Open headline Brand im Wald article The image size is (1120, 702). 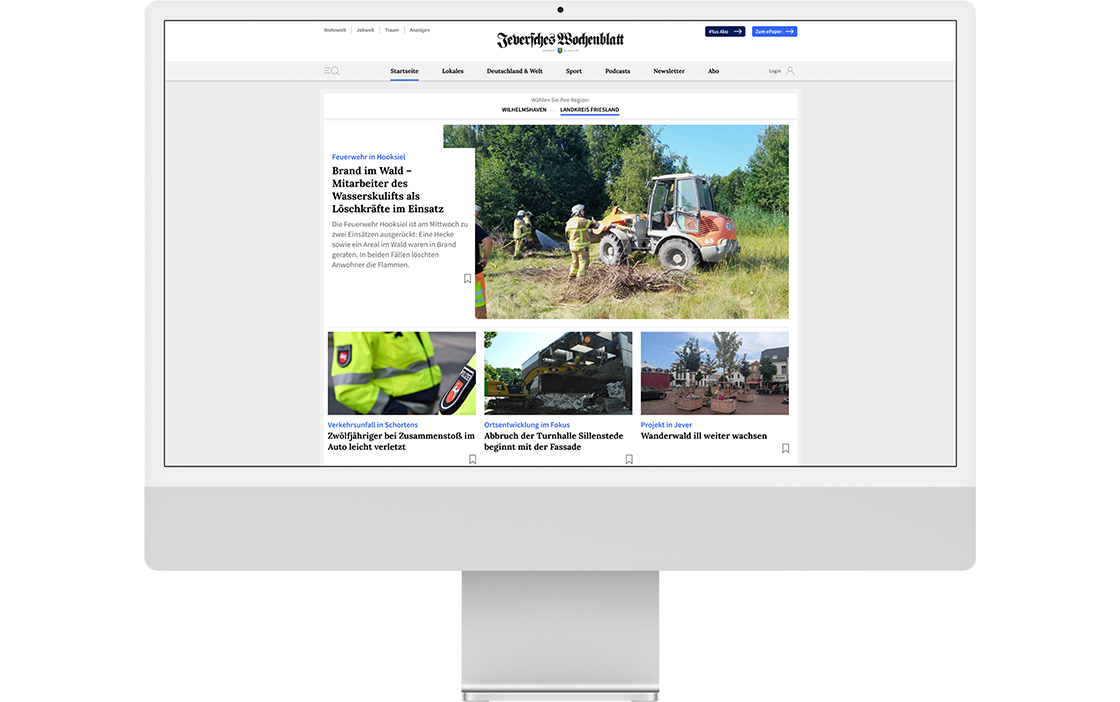tap(387, 189)
